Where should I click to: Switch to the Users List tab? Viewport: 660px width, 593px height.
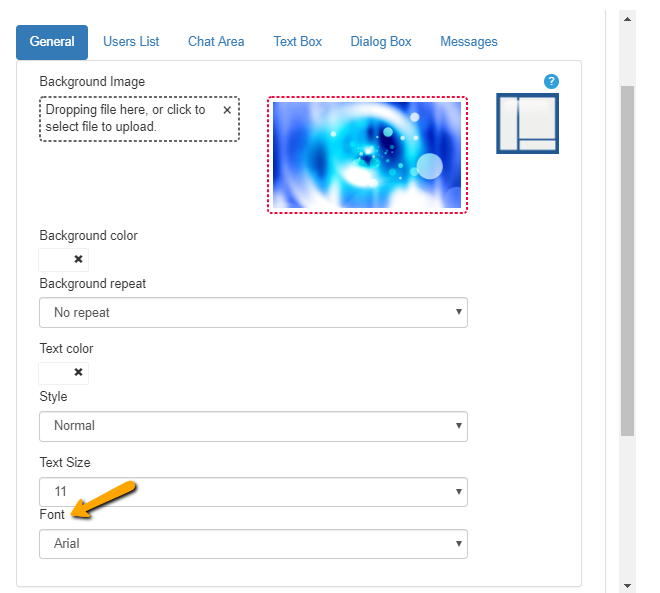click(131, 42)
